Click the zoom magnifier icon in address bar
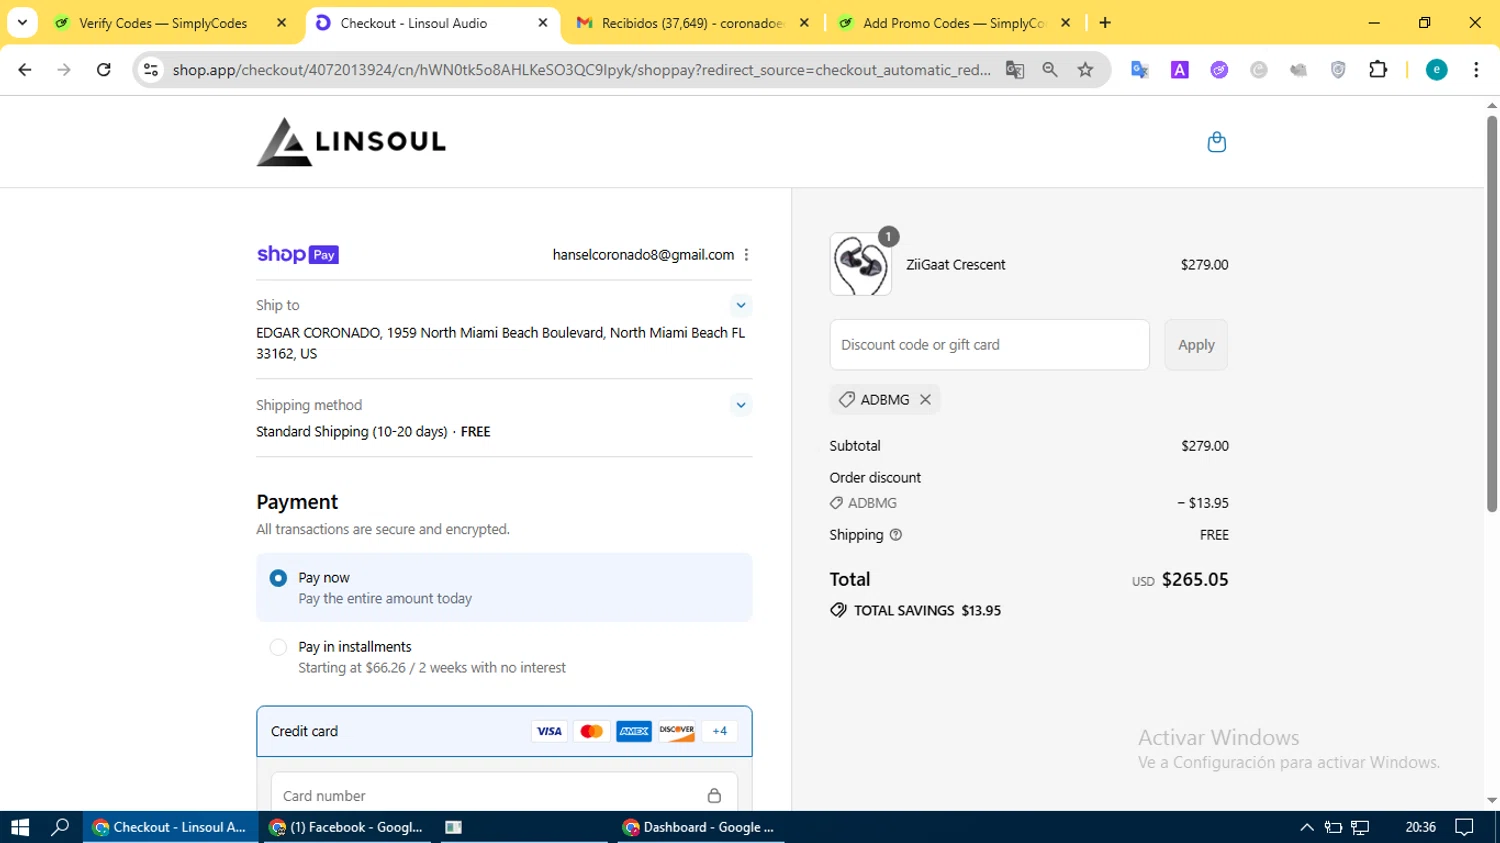This screenshot has height=843, width=1500. (1050, 70)
